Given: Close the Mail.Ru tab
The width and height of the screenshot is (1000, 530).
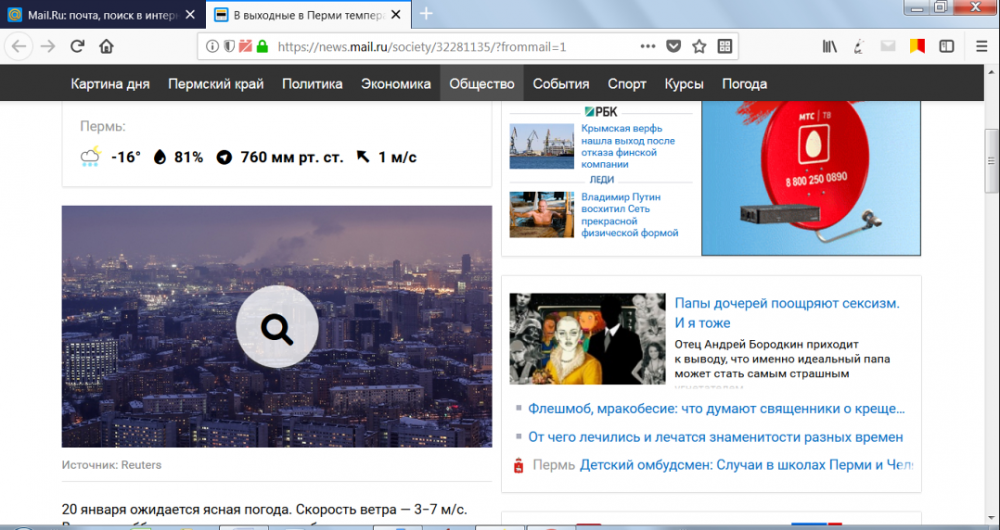Looking at the screenshot, I should coord(190,15).
